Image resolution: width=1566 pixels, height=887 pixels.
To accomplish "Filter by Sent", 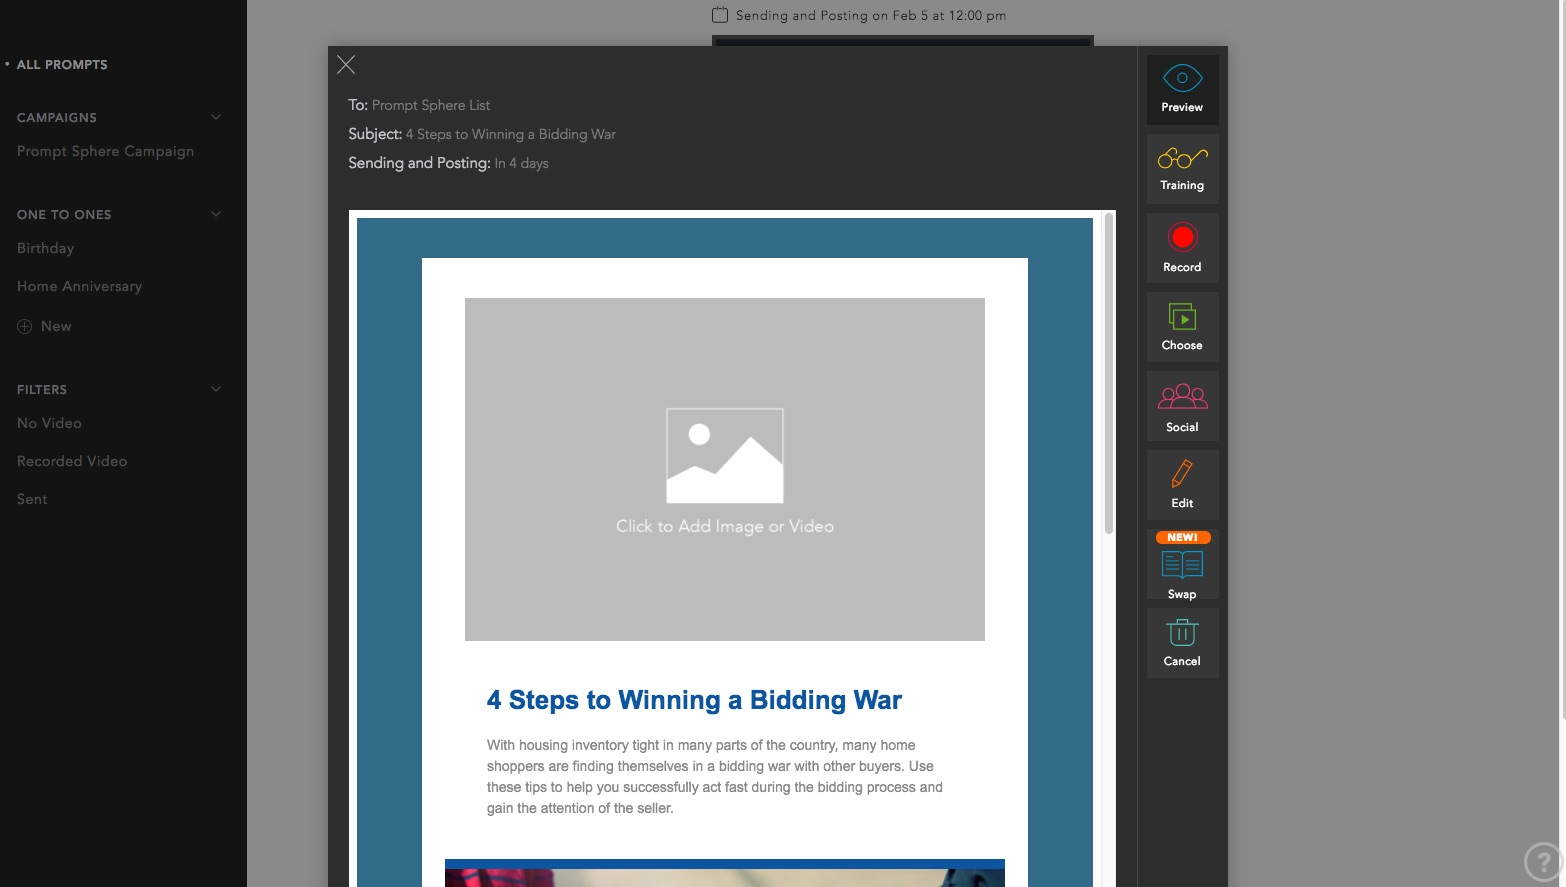I will tap(32, 499).
